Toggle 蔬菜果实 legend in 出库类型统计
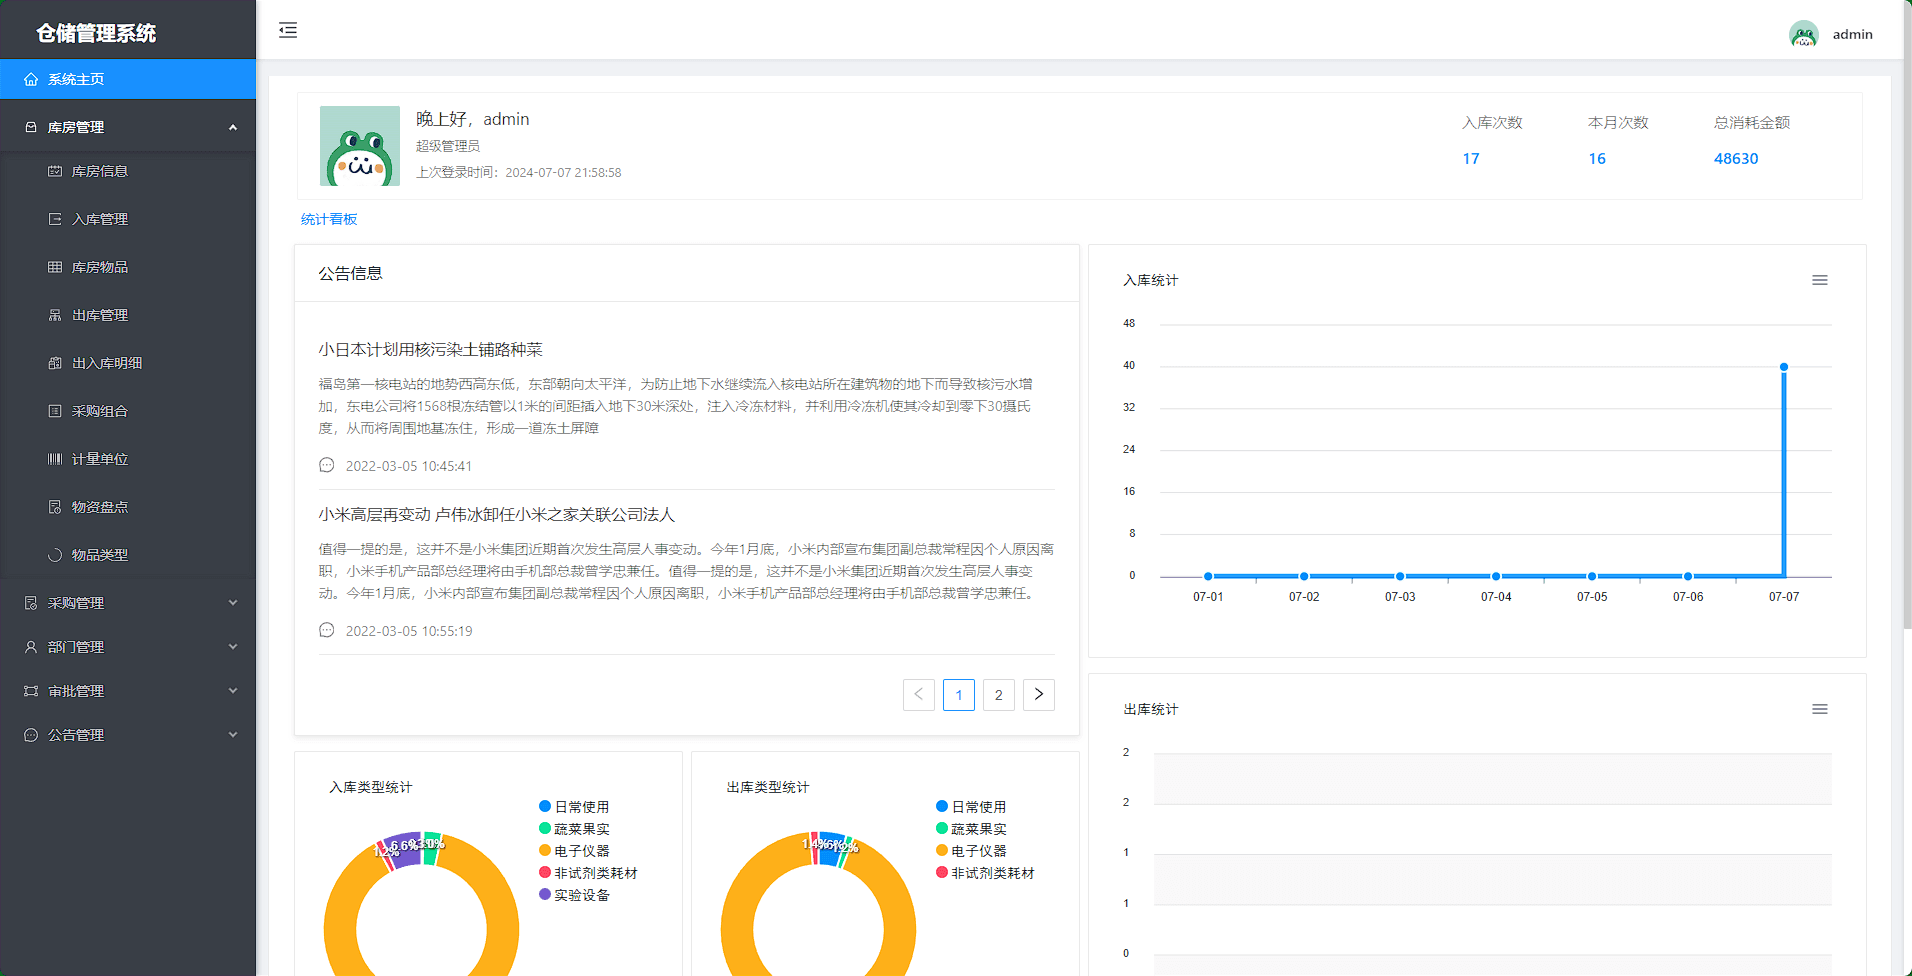This screenshot has width=1912, height=976. [x=971, y=829]
